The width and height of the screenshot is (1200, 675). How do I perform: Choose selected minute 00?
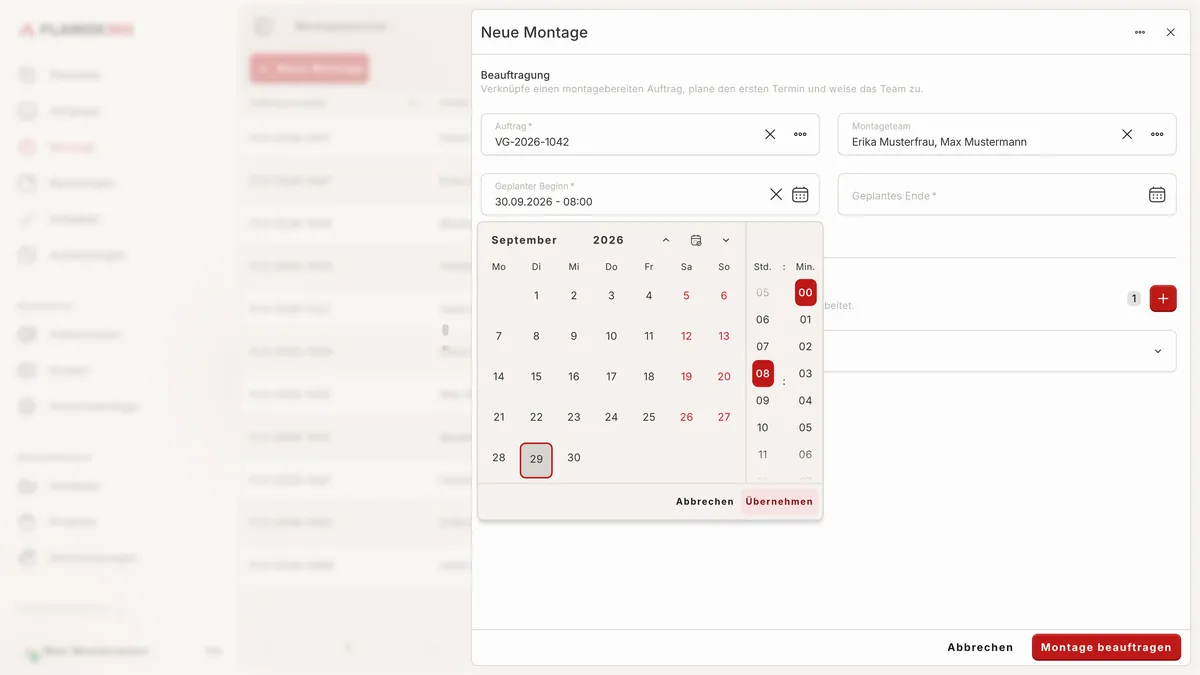tap(806, 292)
